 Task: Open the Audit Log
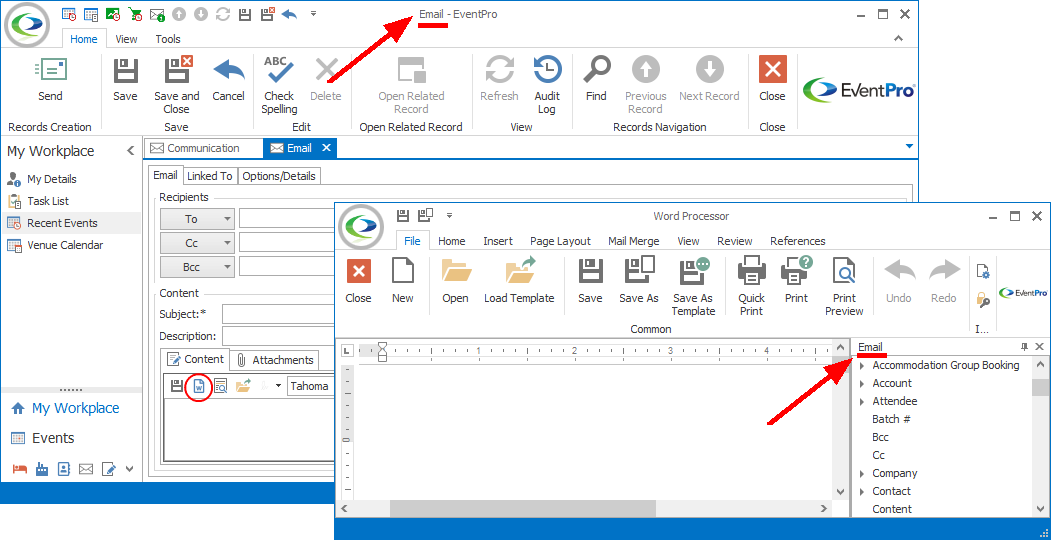click(x=547, y=85)
